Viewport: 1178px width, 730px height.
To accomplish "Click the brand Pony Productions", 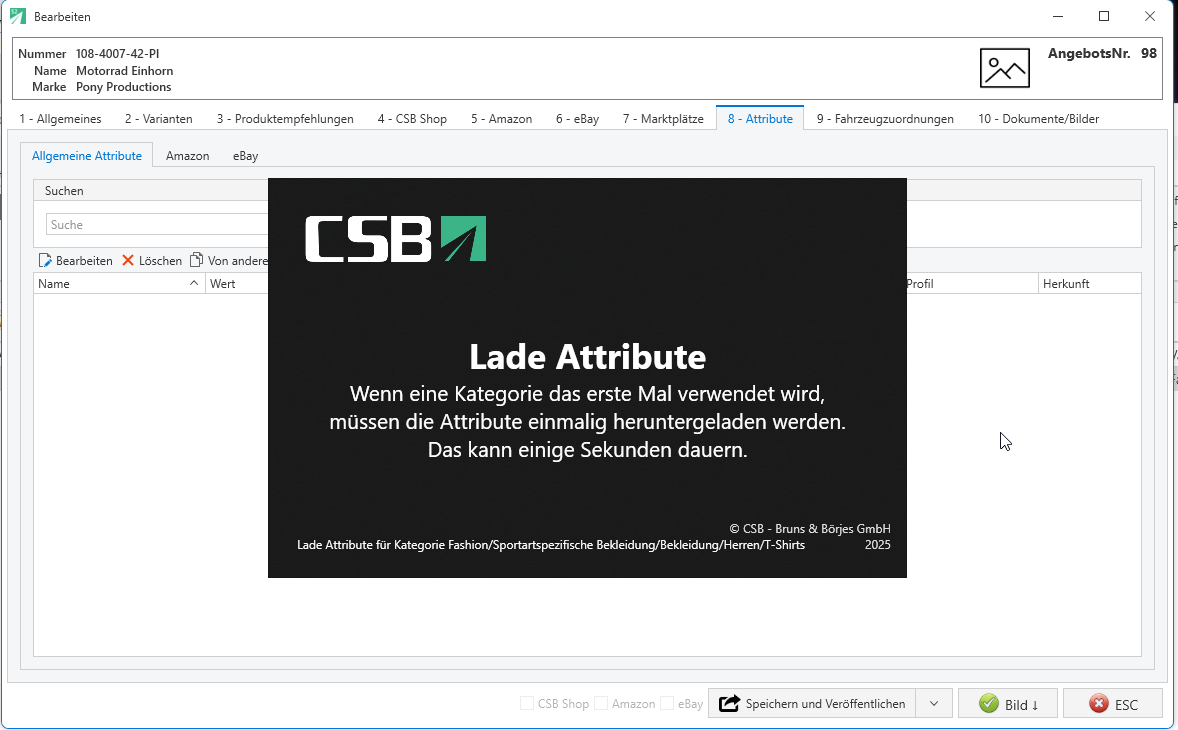I will point(124,87).
